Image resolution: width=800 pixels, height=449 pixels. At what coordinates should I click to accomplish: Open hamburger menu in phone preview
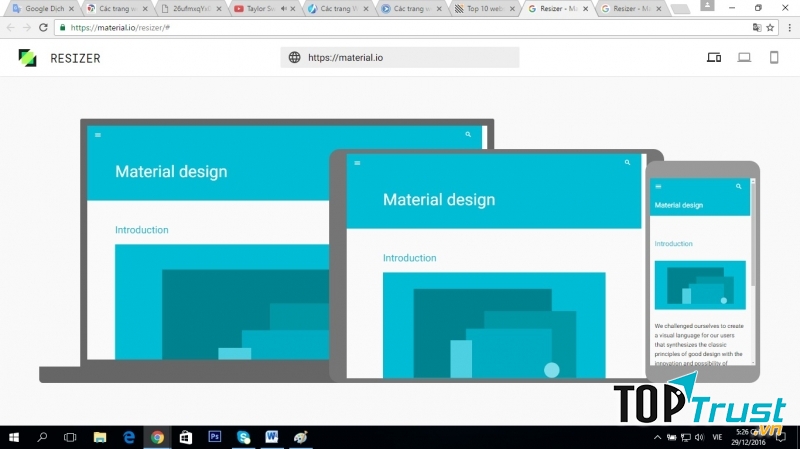tap(658, 187)
